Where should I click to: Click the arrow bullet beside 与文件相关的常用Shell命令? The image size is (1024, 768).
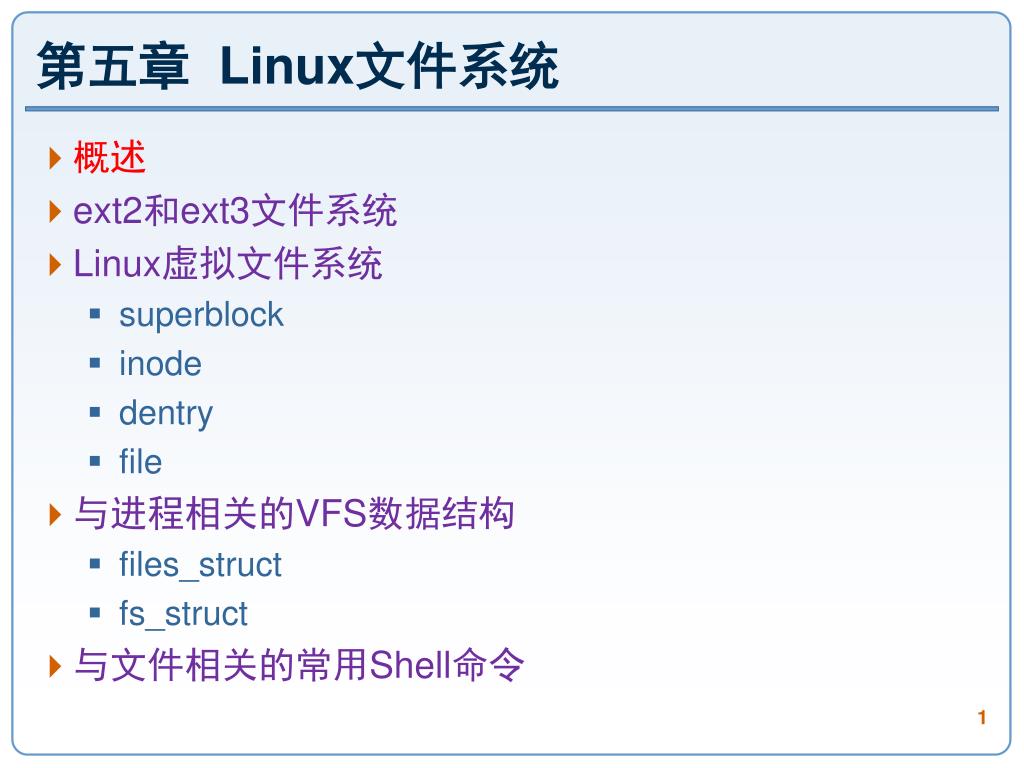click(x=56, y=665)
